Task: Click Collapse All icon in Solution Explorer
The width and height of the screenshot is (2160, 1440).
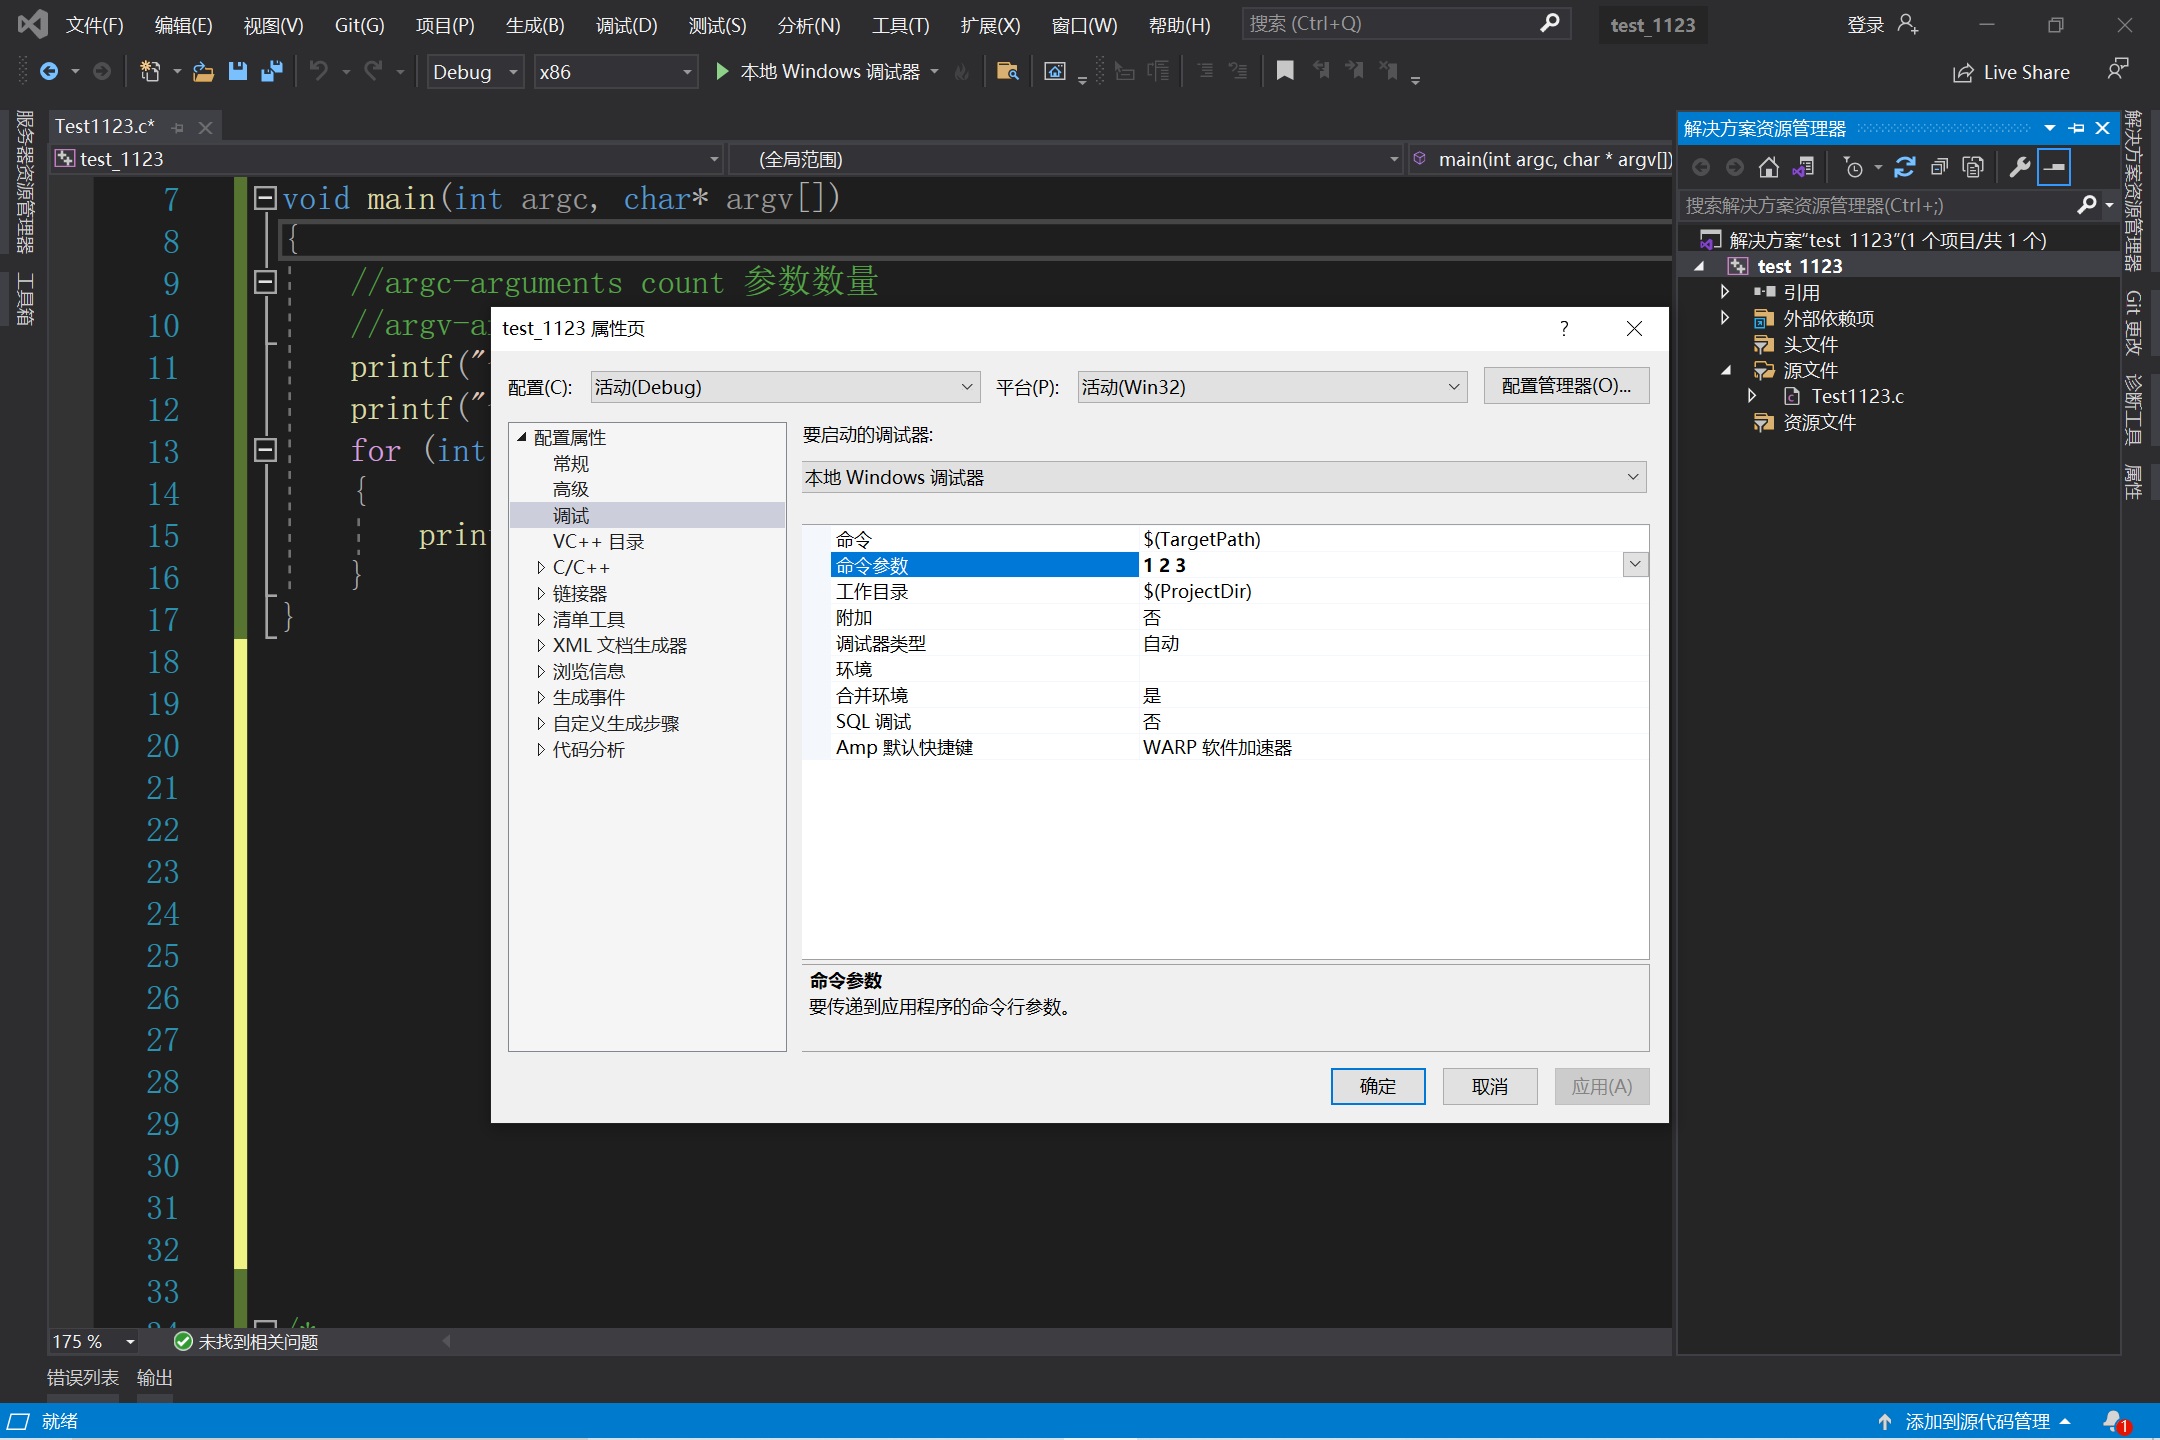Action: click(x=1939, y=167)
